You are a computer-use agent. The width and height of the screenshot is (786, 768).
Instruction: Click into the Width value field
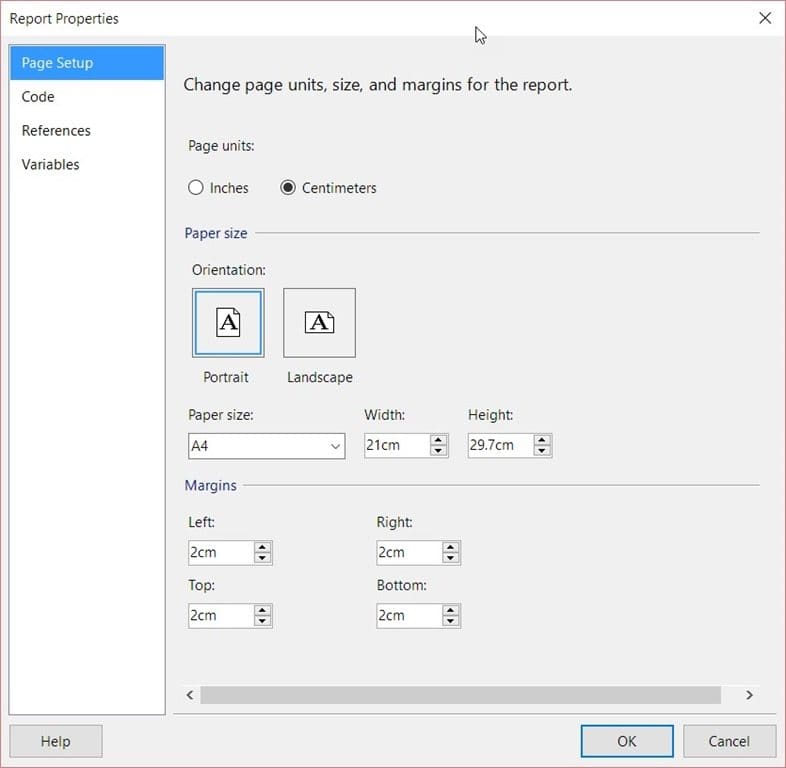[397, 445]
